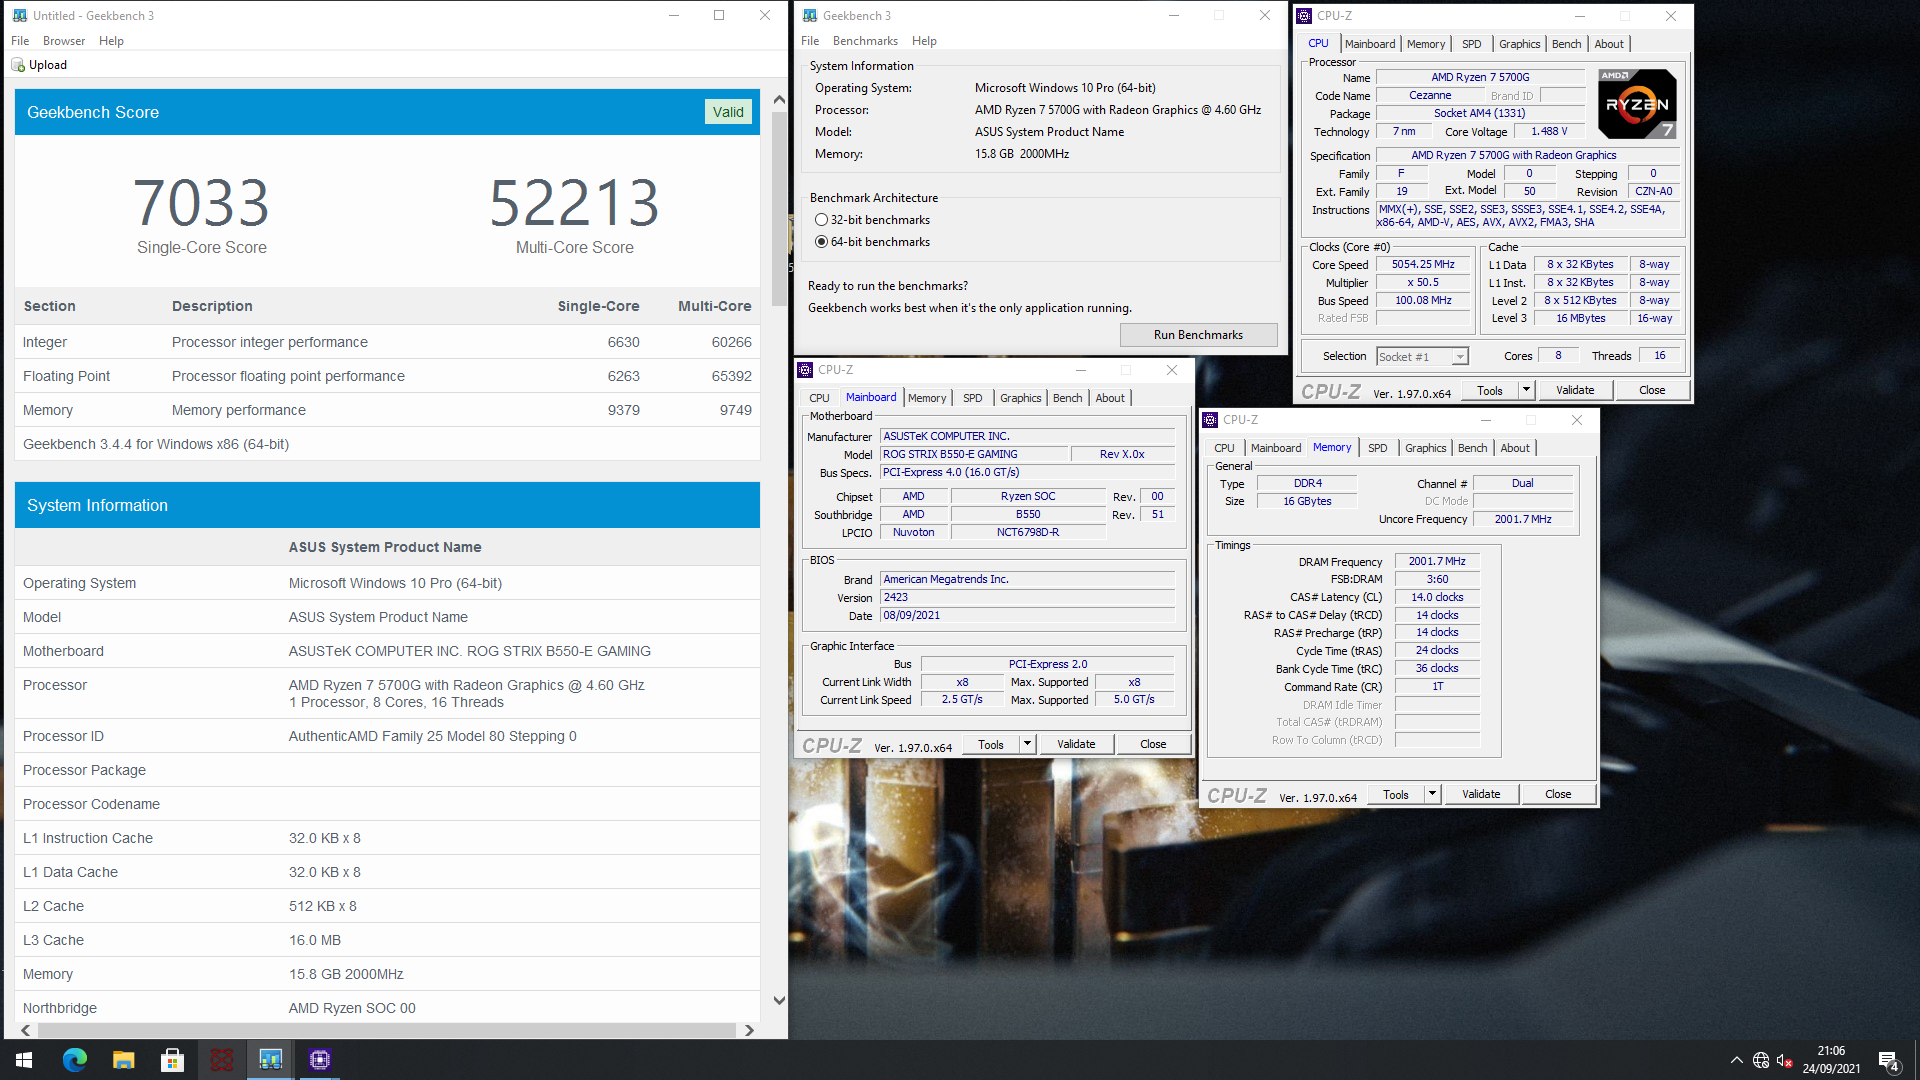The height and width of the screenshot is (1080, 1920).
Task: Expand Tools dropdown arrow in Memory window
Action: coord(1433,794)
